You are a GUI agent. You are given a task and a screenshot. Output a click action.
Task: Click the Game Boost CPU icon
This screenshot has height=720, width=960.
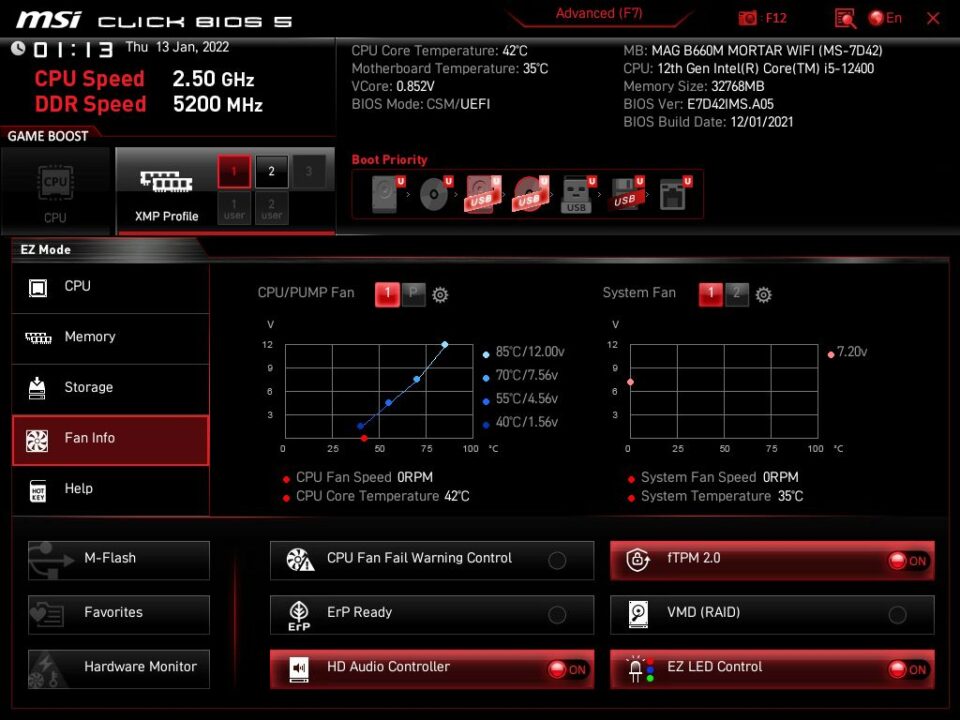tap(56, 185)
